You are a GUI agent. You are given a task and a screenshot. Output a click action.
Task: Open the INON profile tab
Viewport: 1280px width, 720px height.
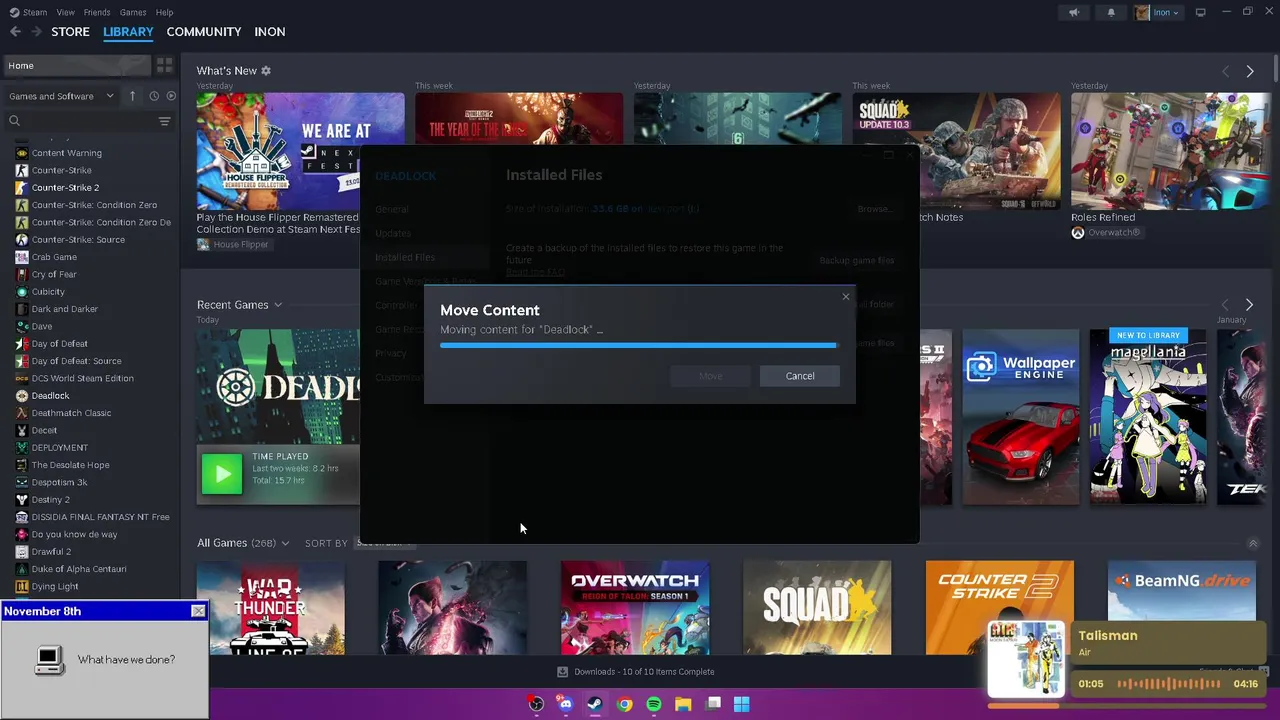(270, 32)
